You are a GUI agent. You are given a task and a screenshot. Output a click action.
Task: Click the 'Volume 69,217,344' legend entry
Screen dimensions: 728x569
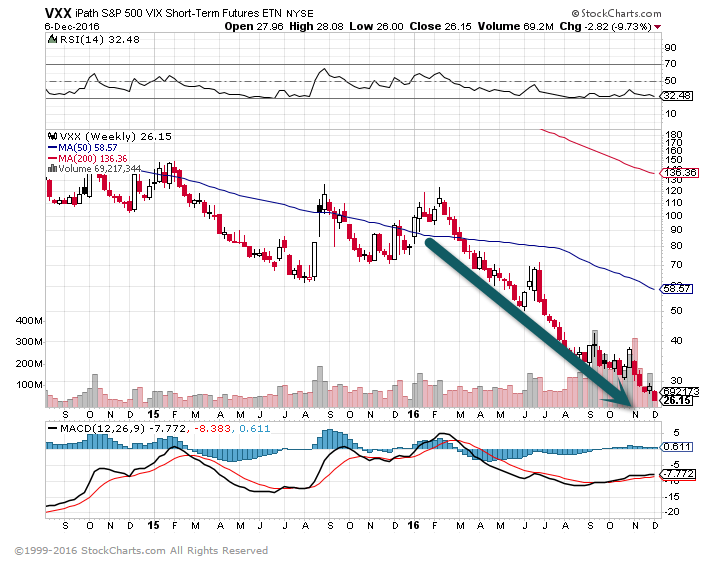point(99,168)
